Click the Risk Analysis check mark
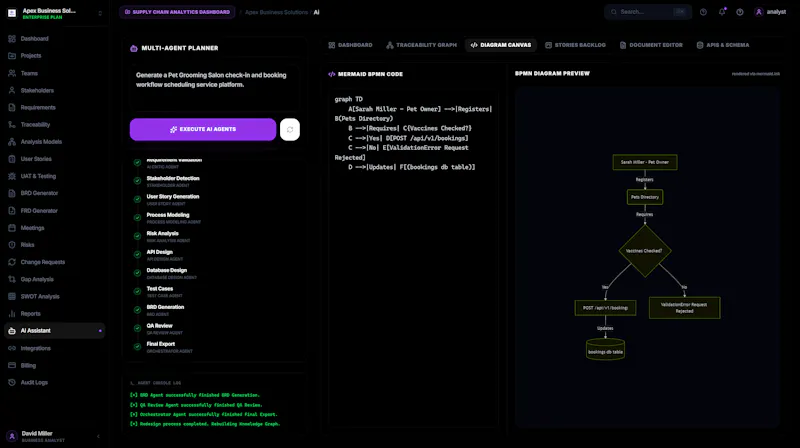The image size is (800, 448). coord(137,236)
